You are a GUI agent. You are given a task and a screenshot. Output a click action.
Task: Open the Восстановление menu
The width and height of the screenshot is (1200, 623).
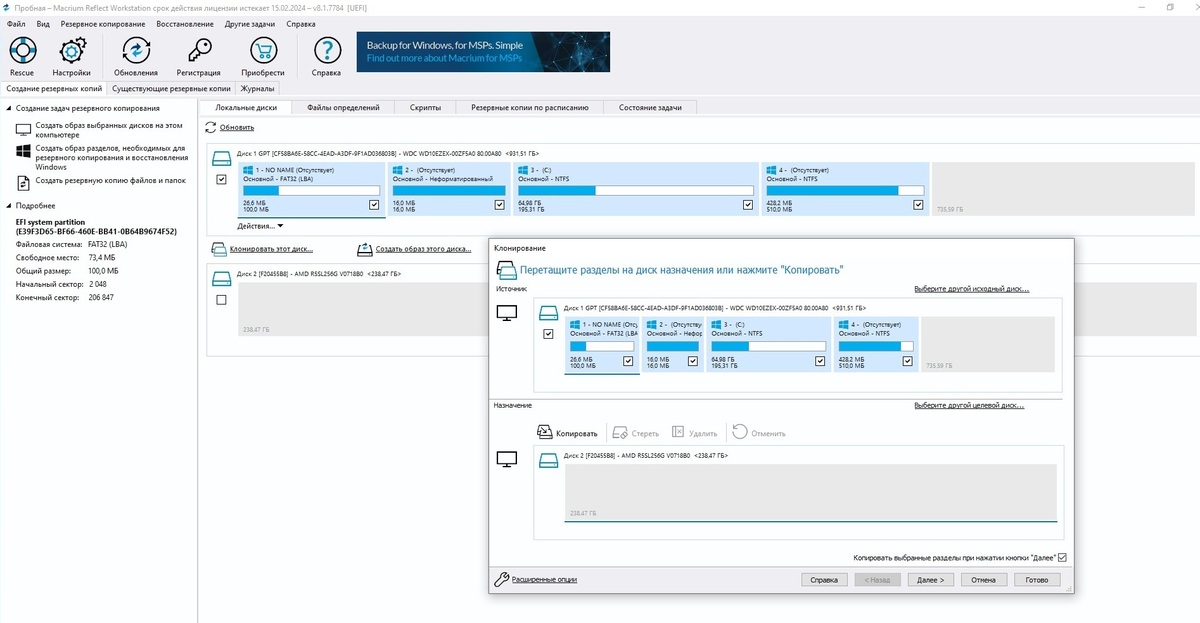tap(186, 23)
